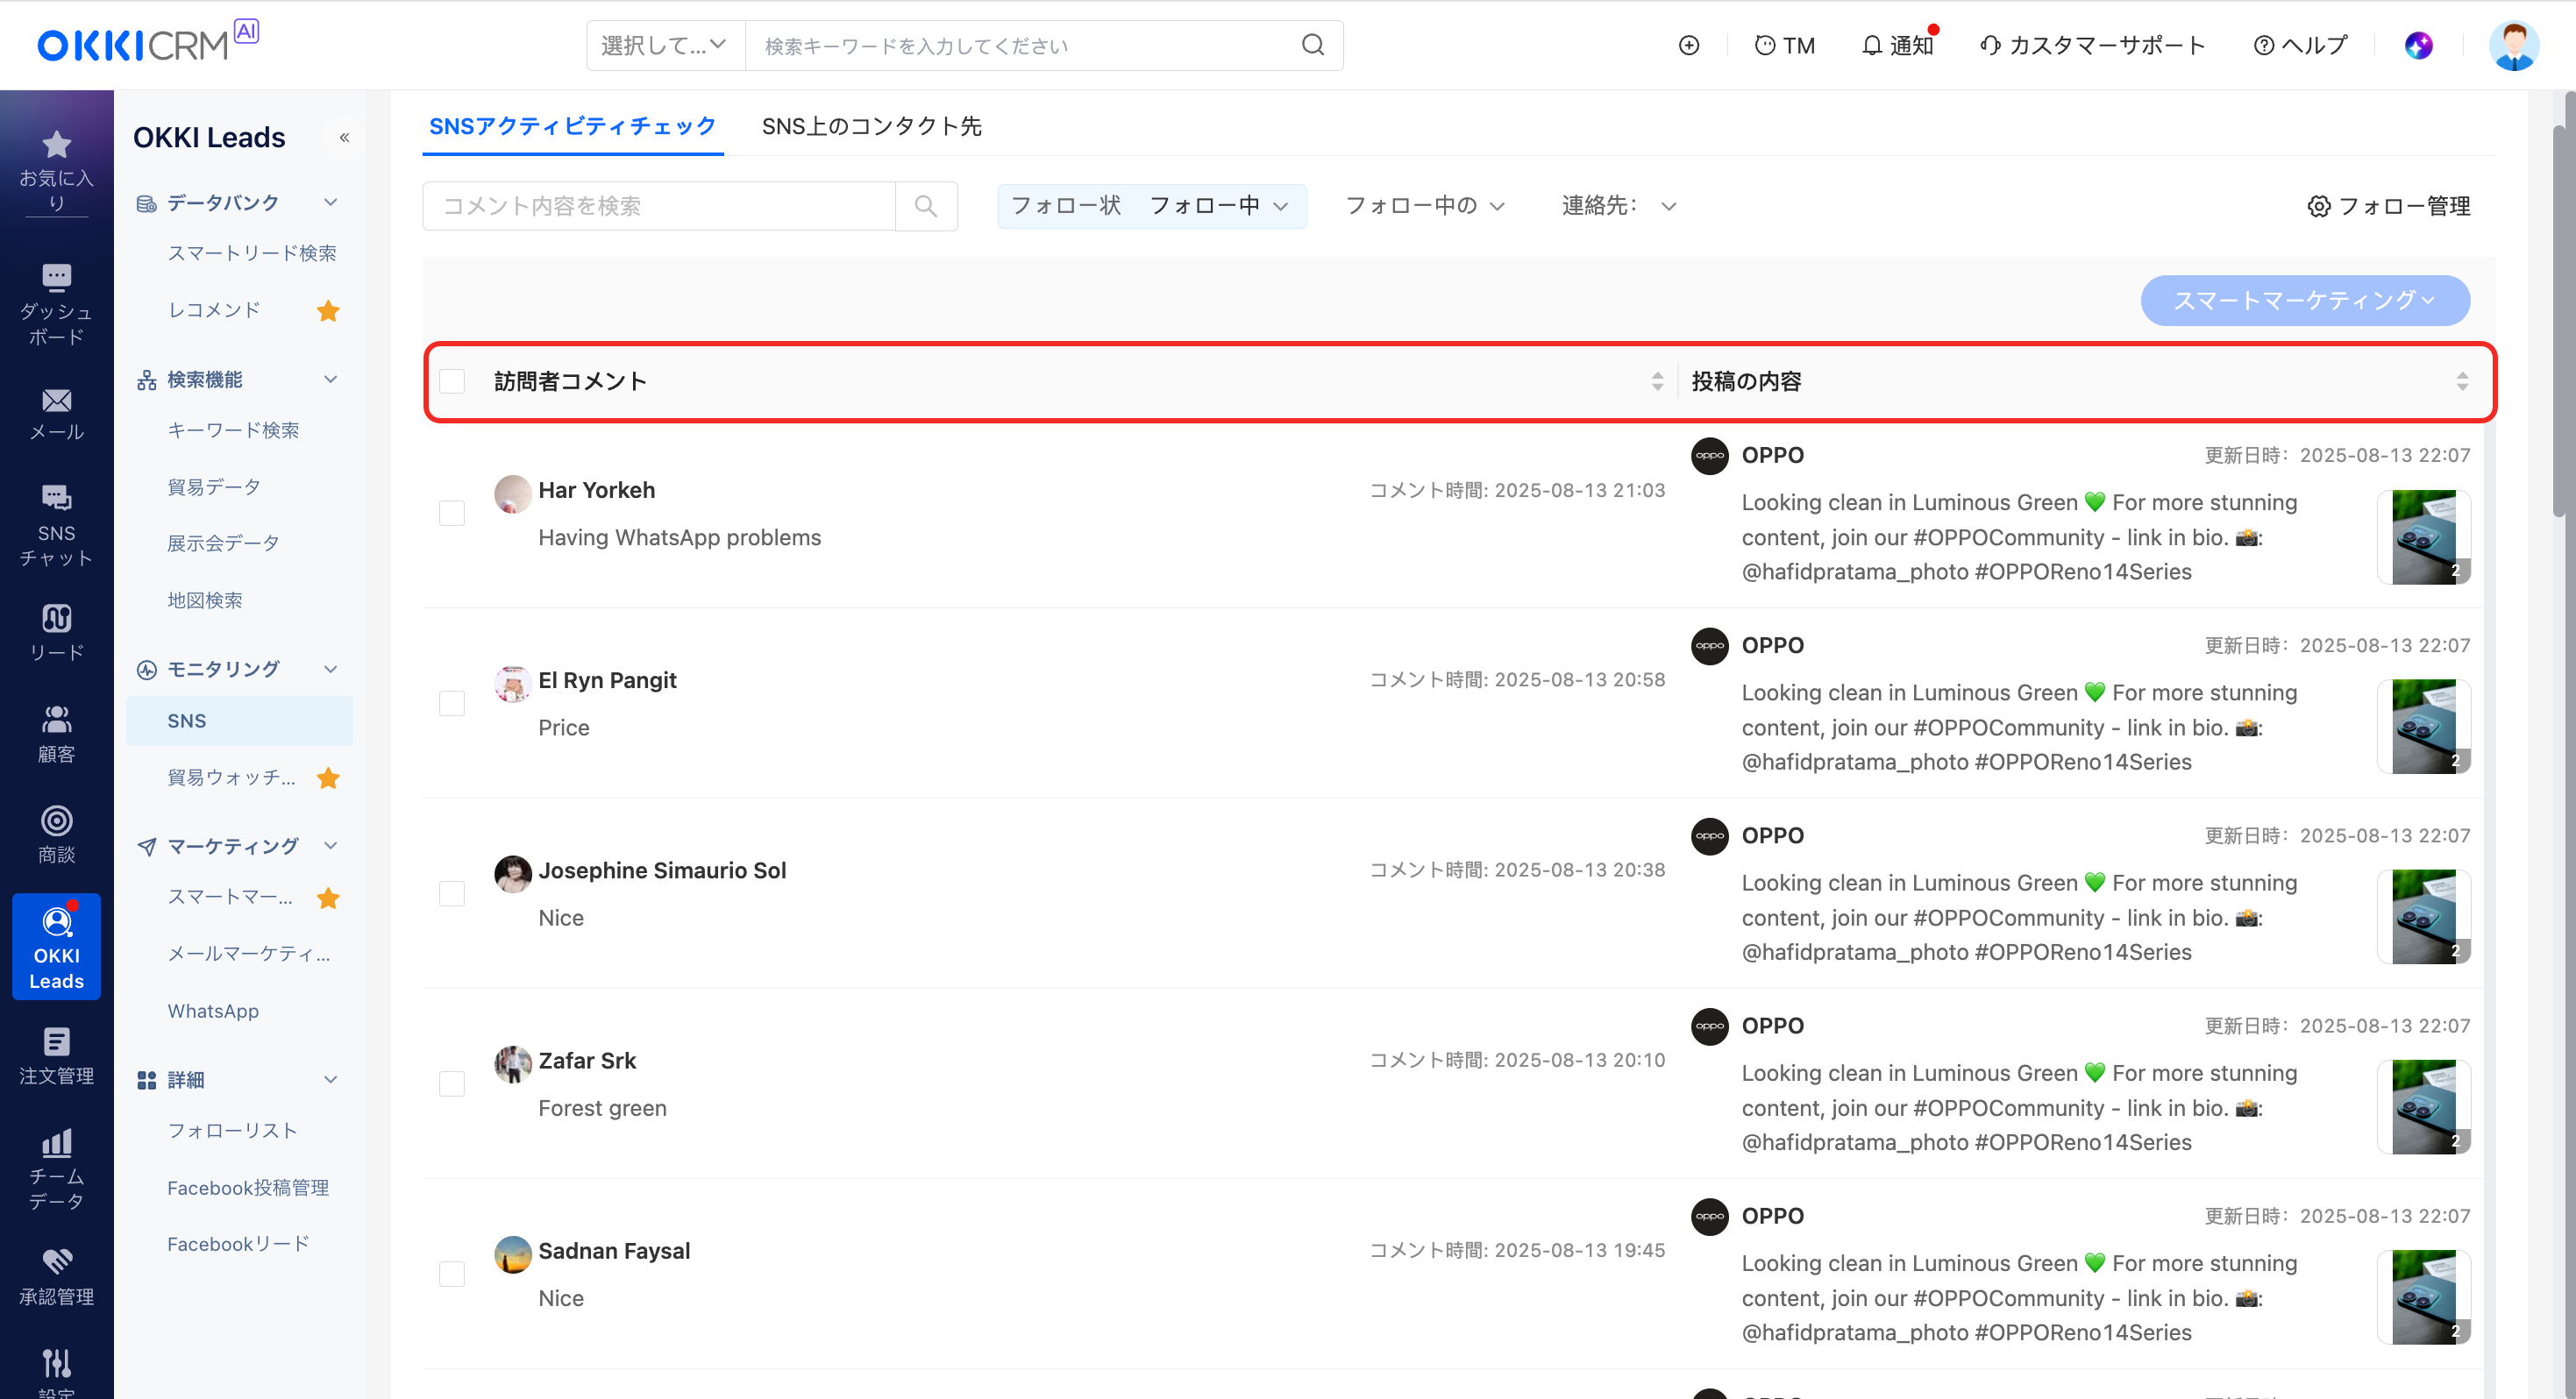Tick the select-all checkbox in table header
Viewport: 2576px width, 1399px height.
pyautogui.click(x=452, y=381)
